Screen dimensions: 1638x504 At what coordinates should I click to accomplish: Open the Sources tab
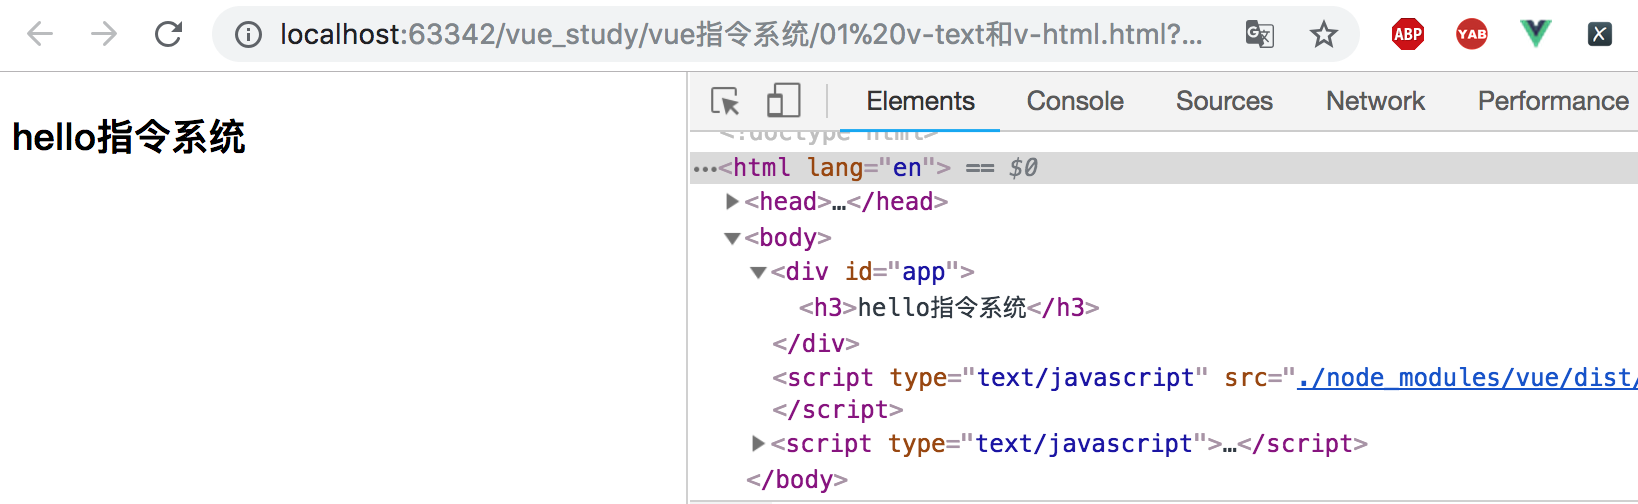1224,101
